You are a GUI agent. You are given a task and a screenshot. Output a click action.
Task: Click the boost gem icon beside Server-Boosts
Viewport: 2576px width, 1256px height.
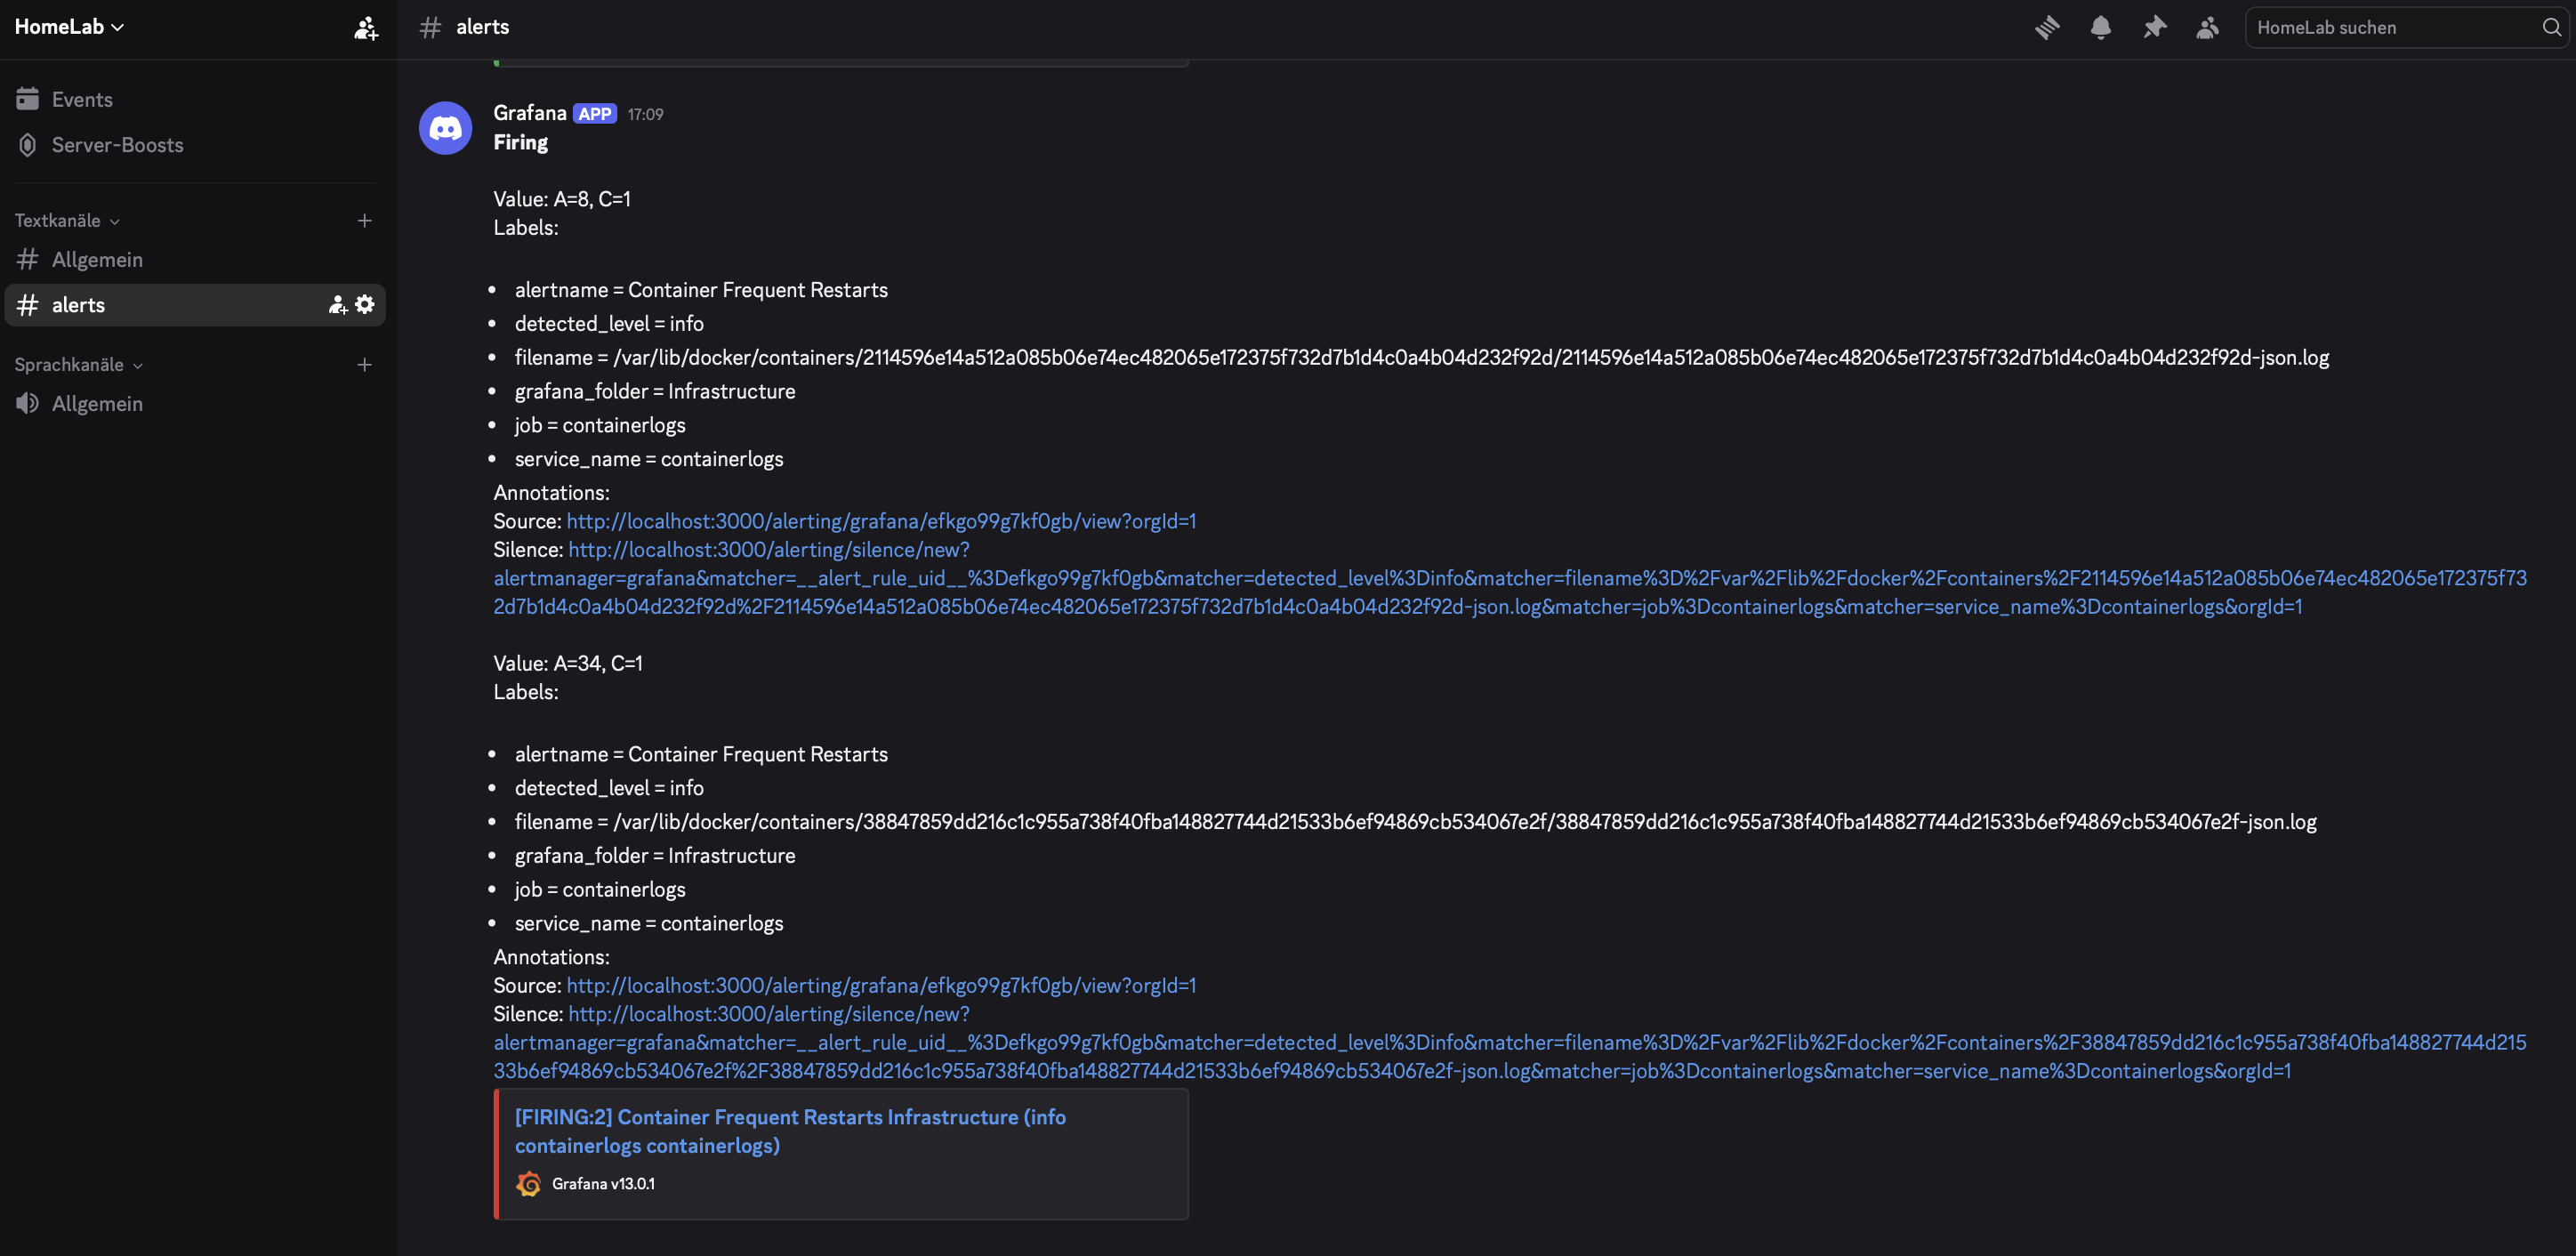(28, 145)
